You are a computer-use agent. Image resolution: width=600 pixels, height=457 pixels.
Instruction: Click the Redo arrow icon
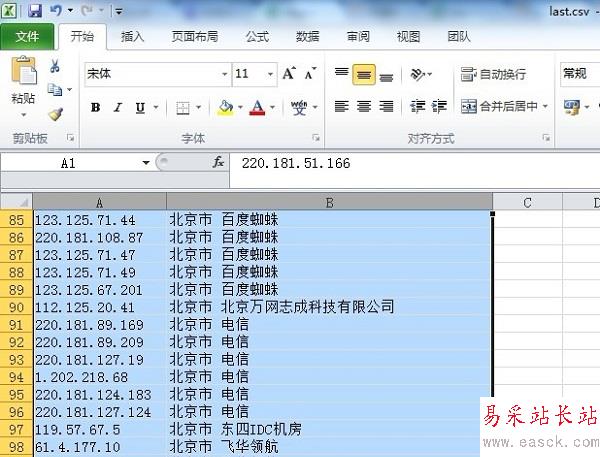pyautogui.click(x=87, y=10)
